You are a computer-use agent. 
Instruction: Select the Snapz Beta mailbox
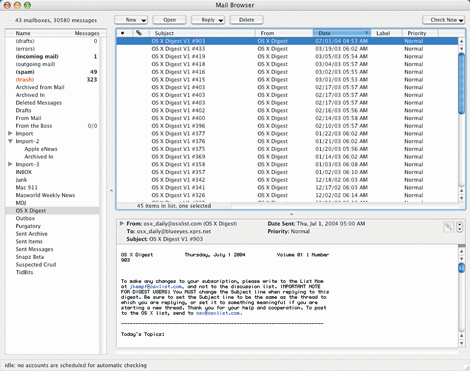coord(52,257)
